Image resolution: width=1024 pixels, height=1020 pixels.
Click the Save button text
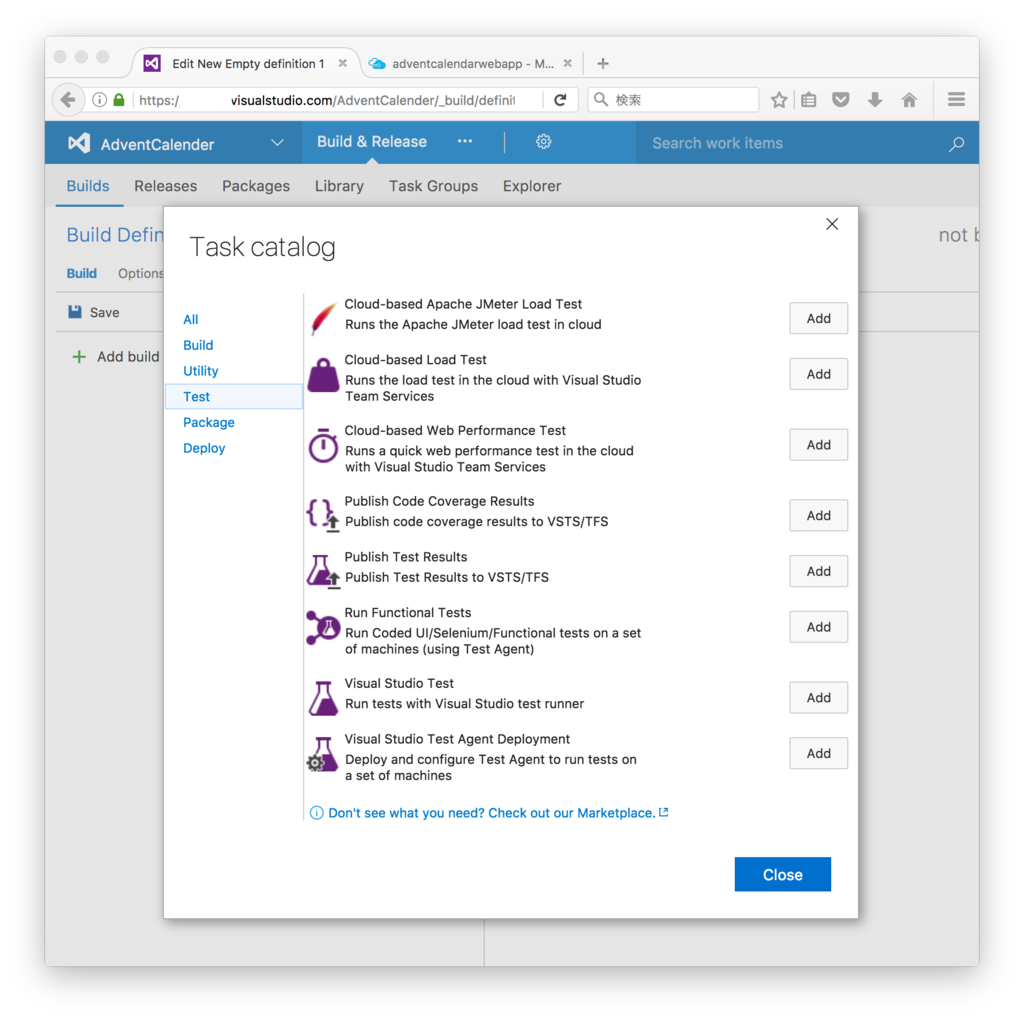[104, 313]
